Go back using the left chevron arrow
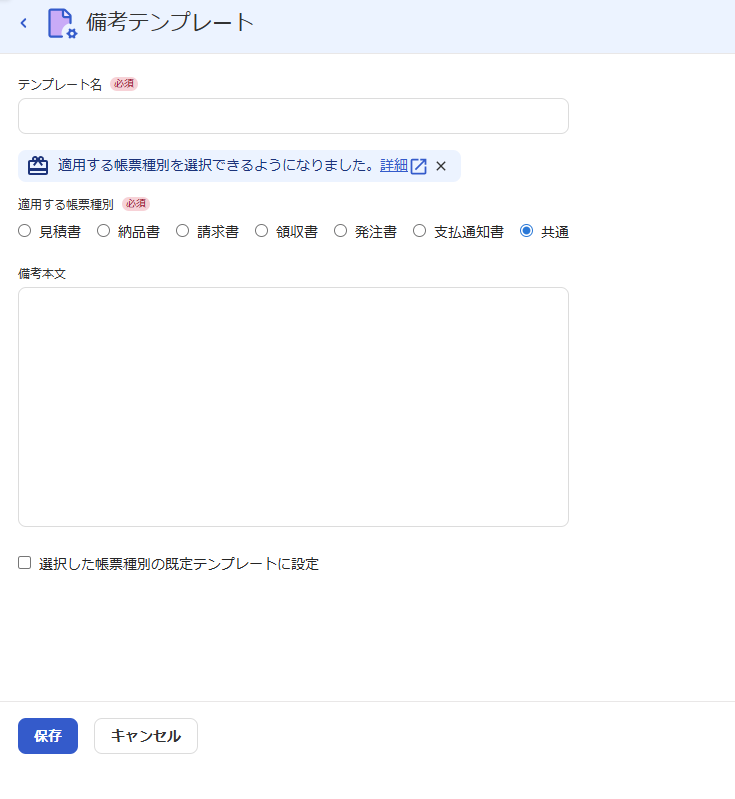Screen dimensions: 735x799 (23, 23)
